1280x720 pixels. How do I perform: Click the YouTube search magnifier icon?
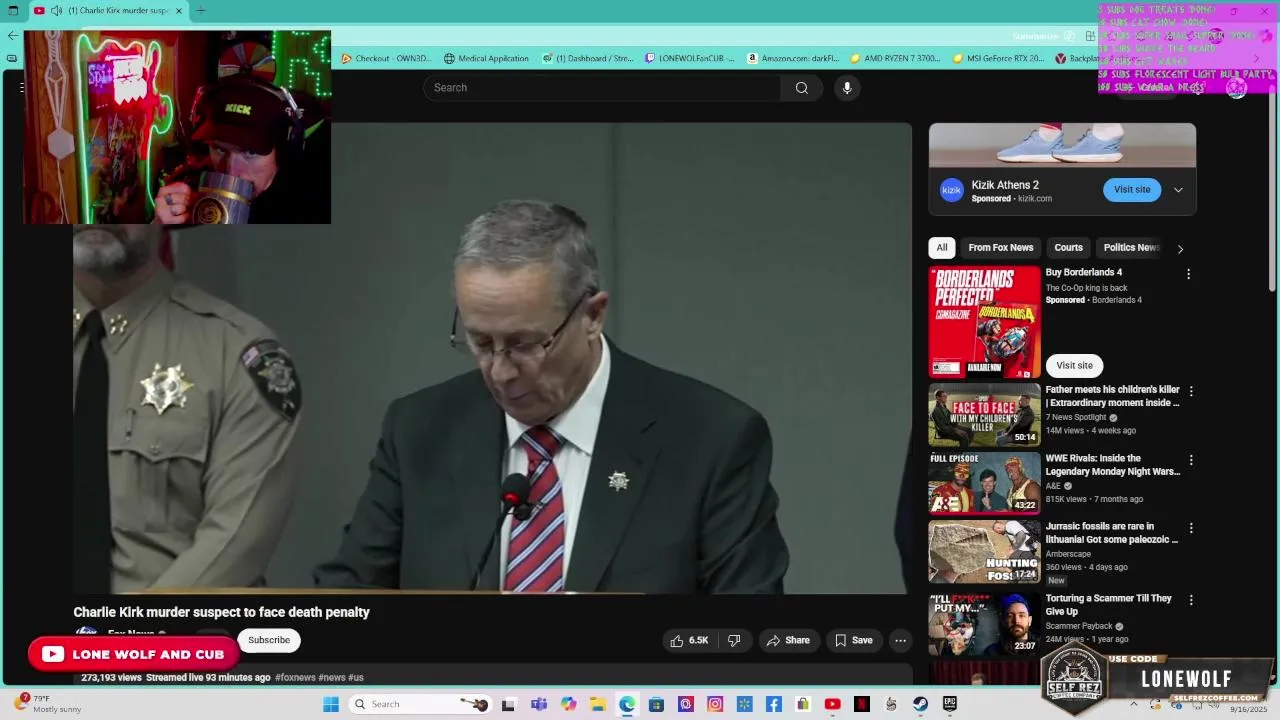[801, 88]
